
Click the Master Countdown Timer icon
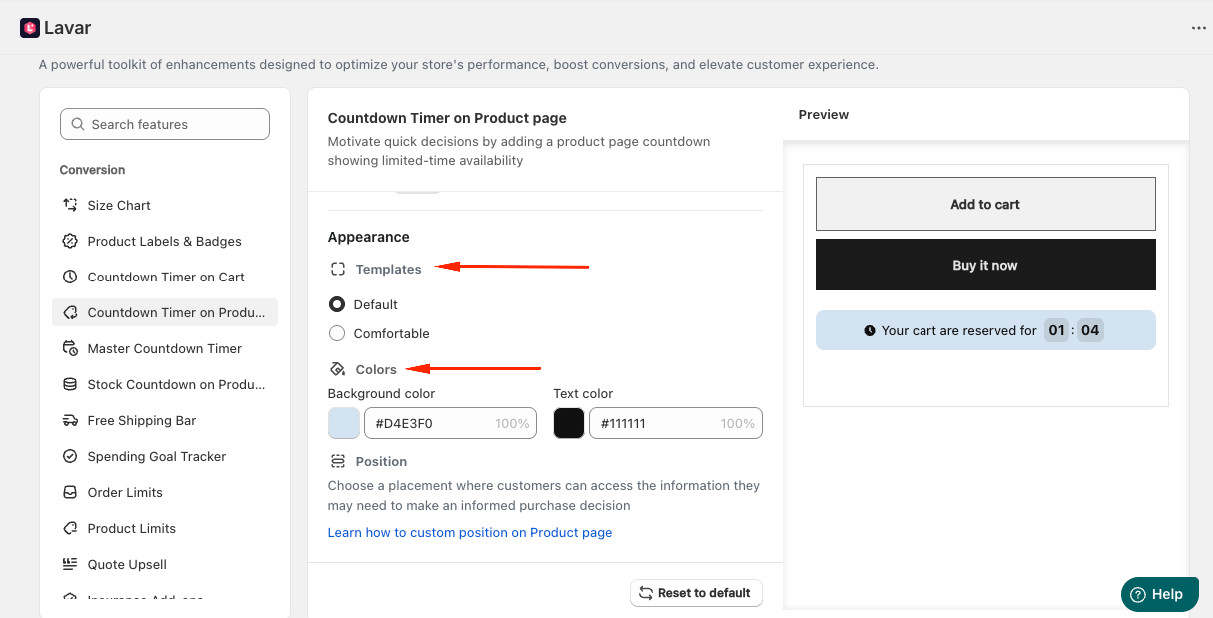point(70,349)
